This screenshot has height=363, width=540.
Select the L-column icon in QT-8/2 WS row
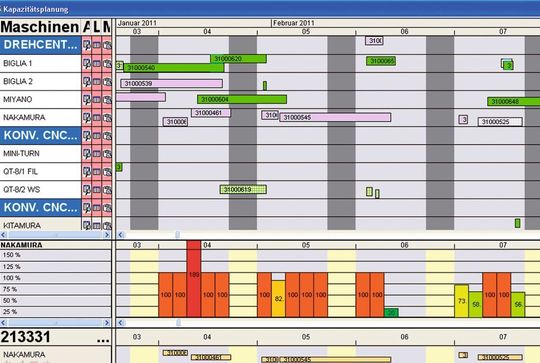point(97,189)
